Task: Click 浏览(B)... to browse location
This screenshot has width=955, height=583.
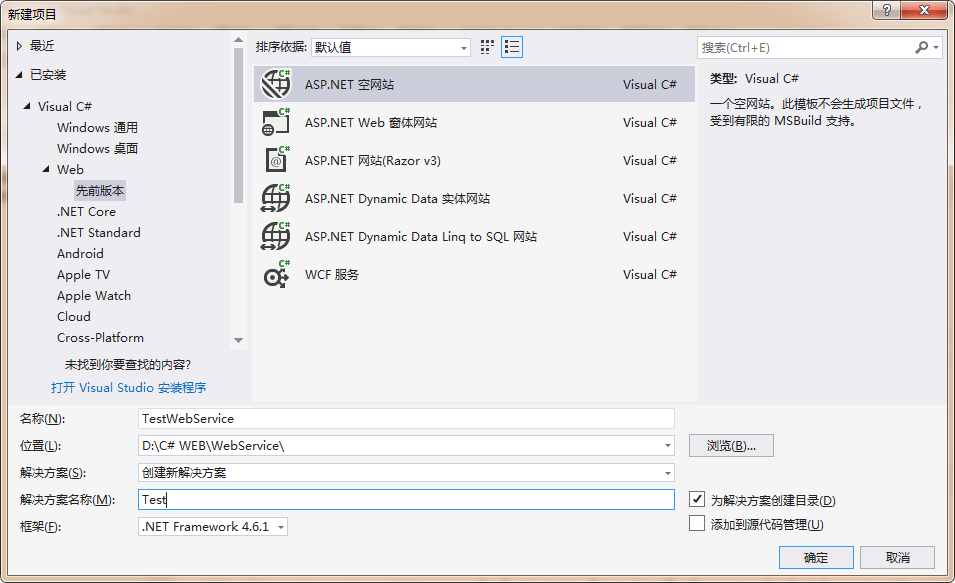Action: (x=731, y=445)
